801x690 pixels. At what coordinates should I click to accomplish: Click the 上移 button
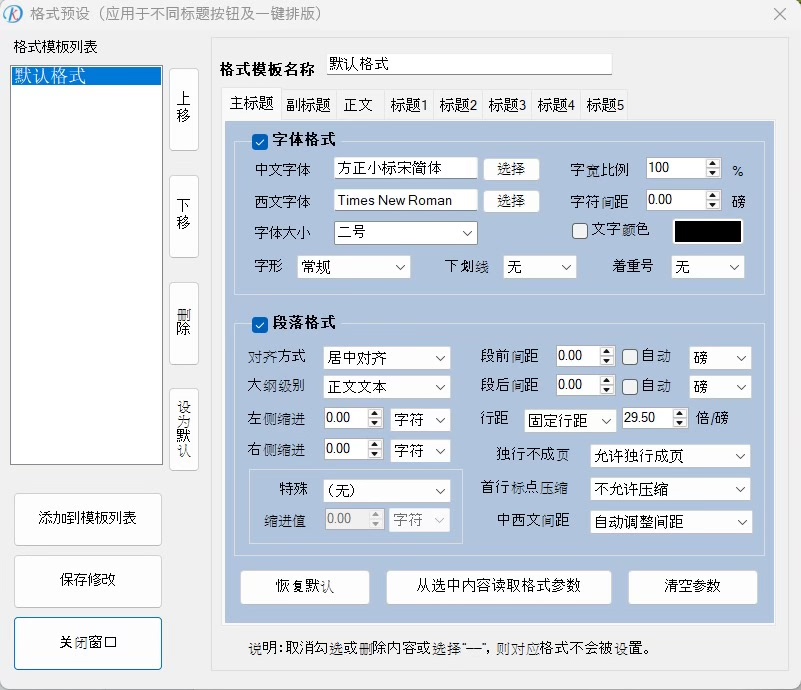coord(184,109)
